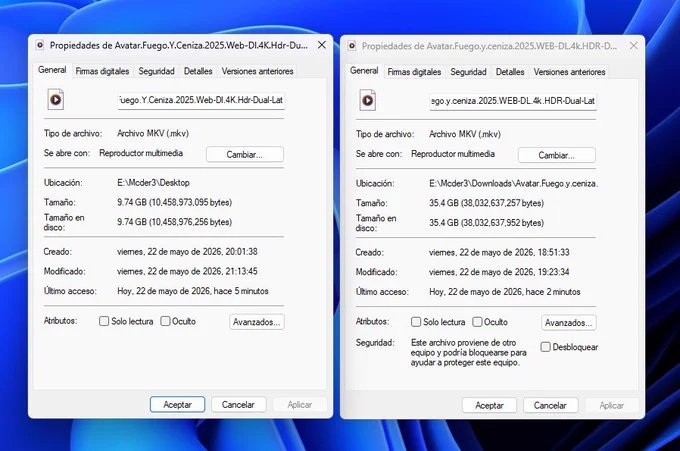Click size on disk 38,032,637,952 bytes value
Image resolution: width=680 pixels, height=451 pixels.
(487, 223)
